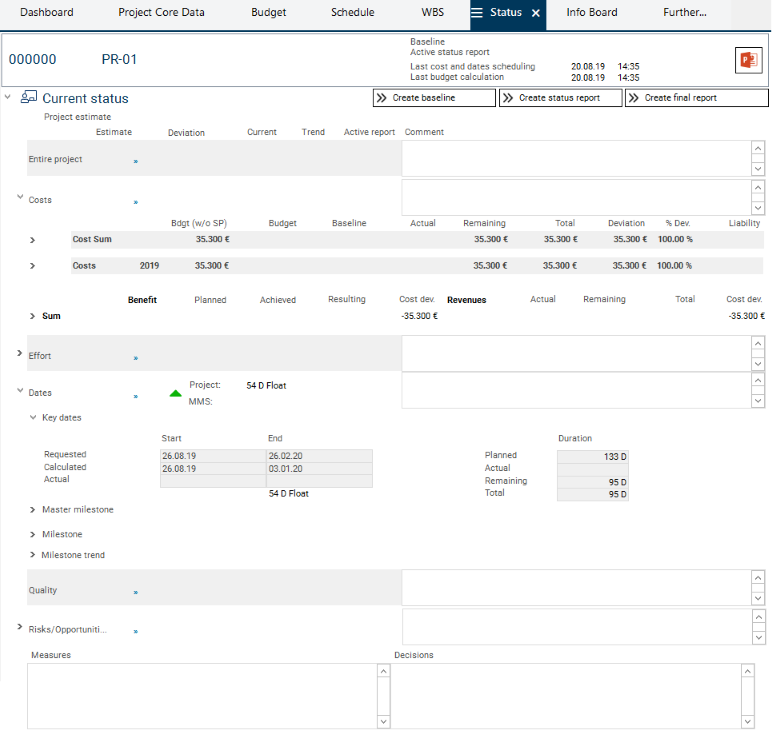
Task: Click into the Decisions text field
Action: pos(567,696)
